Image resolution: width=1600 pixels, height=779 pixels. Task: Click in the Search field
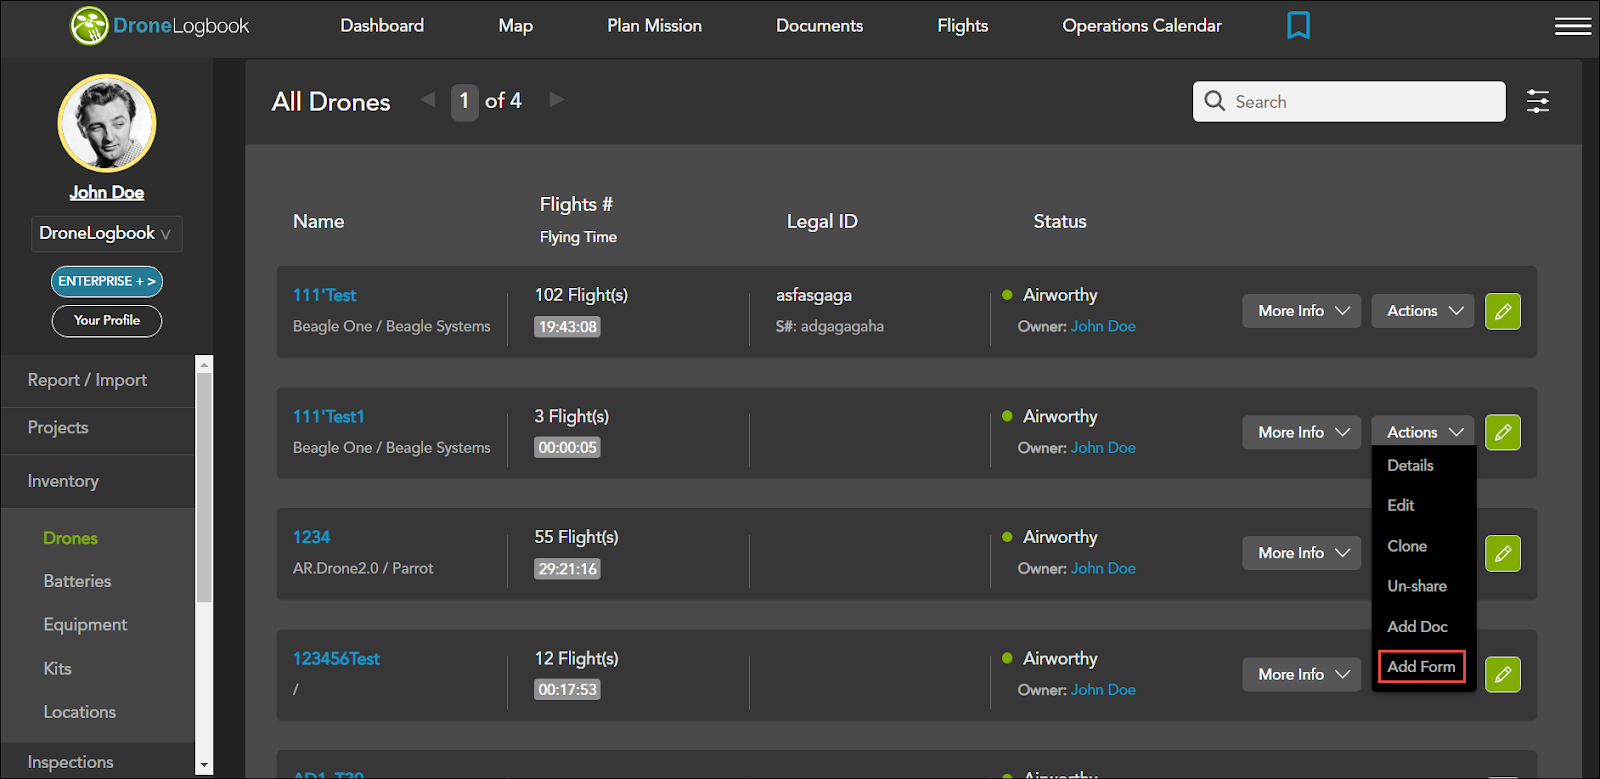pos(1349,101)
